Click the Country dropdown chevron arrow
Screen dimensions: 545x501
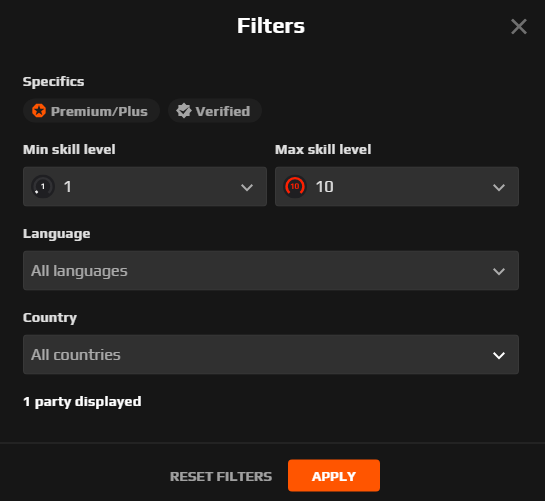pos(499,356)
